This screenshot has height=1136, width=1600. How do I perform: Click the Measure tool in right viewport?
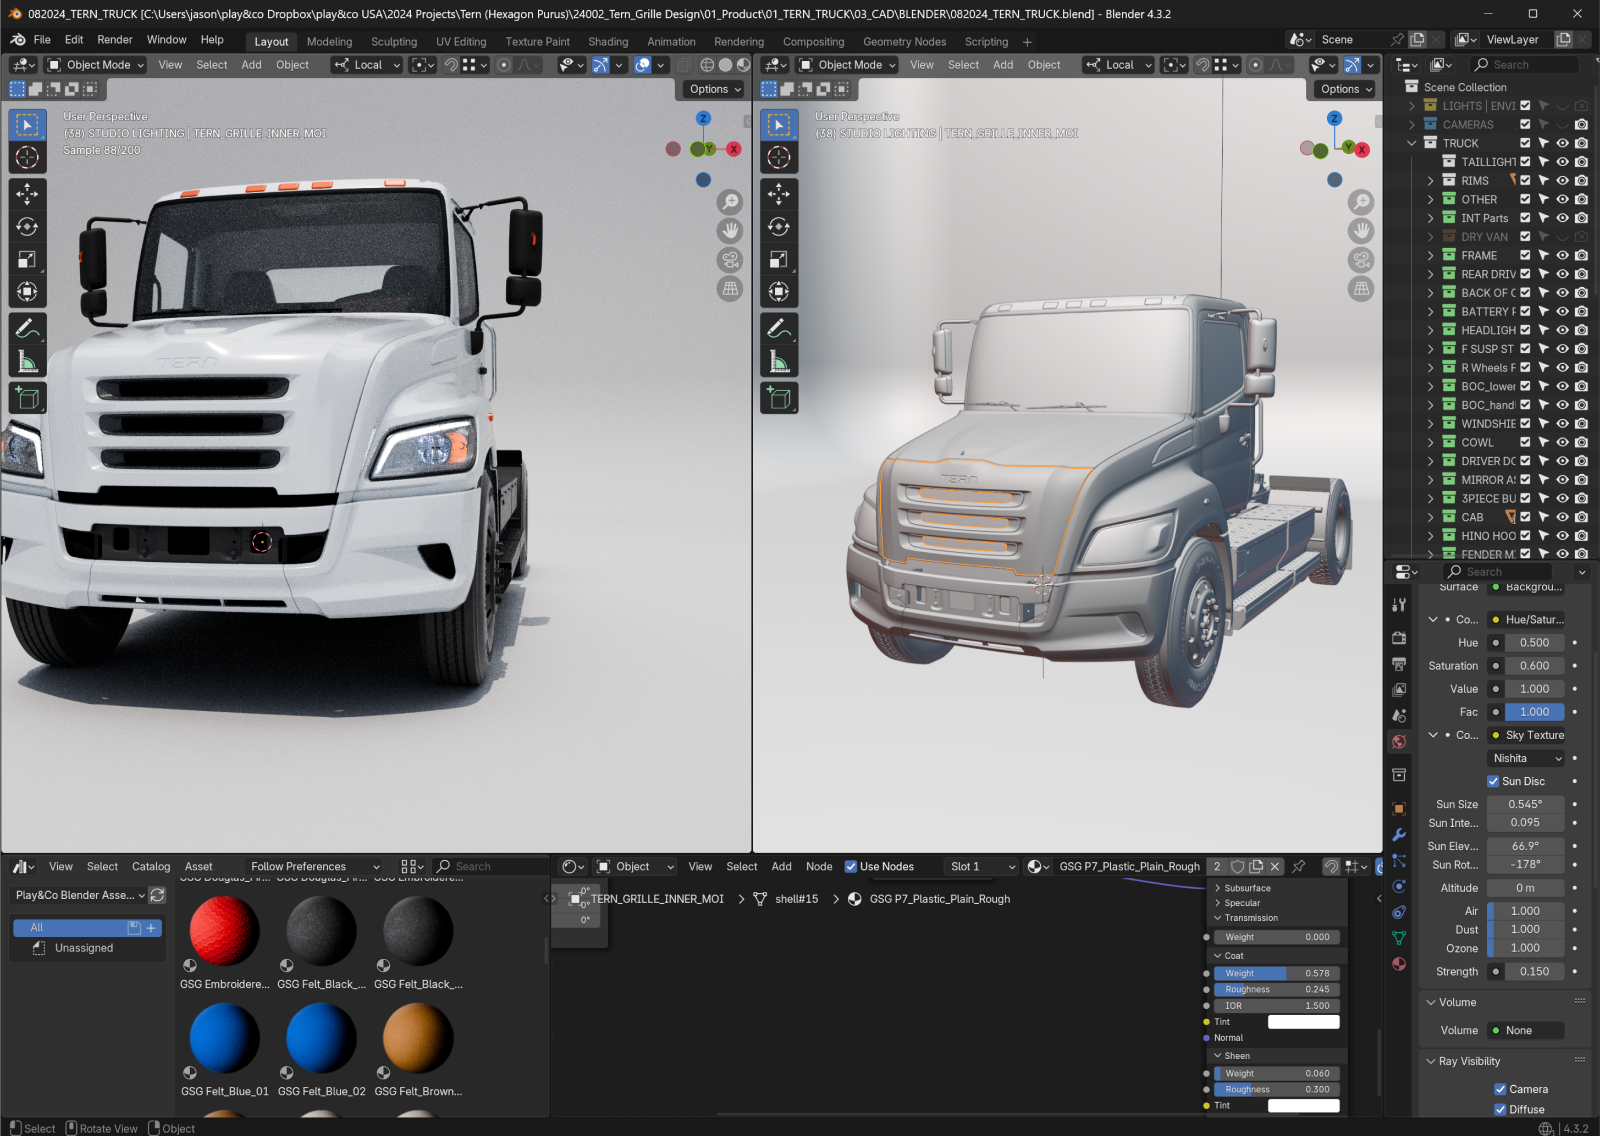click(778, 361)
